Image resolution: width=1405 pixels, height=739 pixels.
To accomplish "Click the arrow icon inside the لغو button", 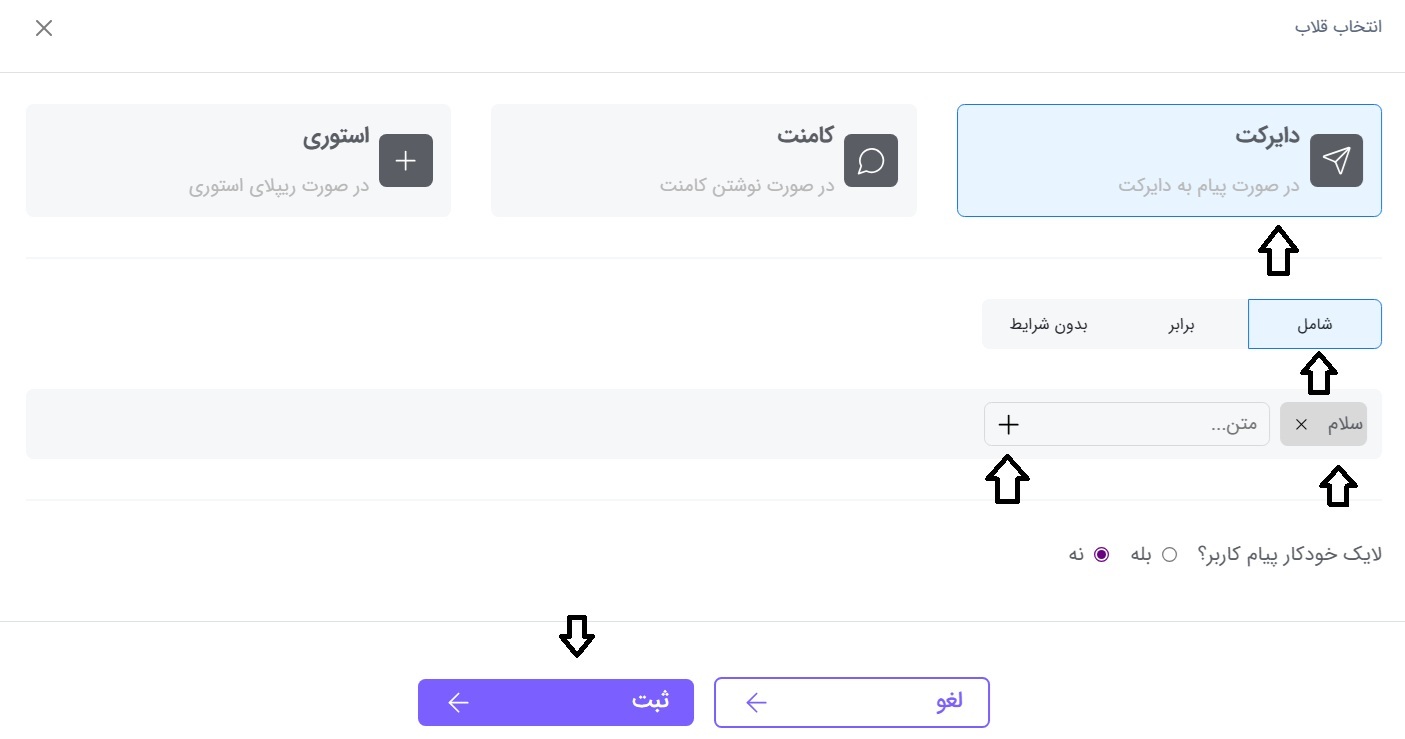I will (757, 702).
